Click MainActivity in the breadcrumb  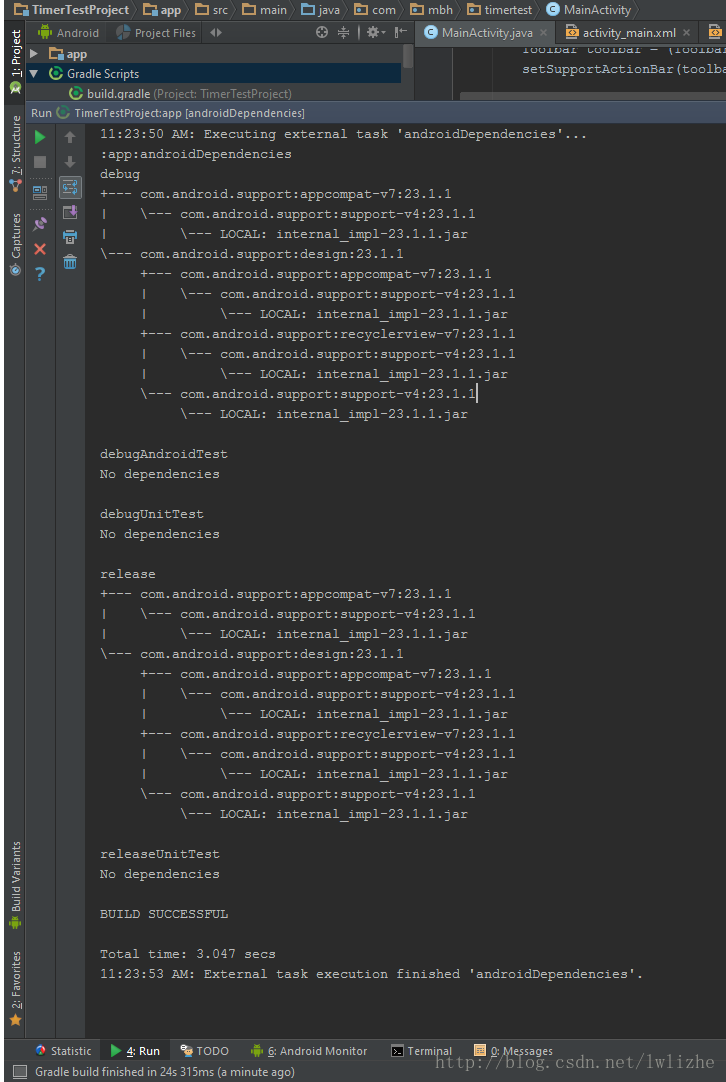(x=588, y=10)
